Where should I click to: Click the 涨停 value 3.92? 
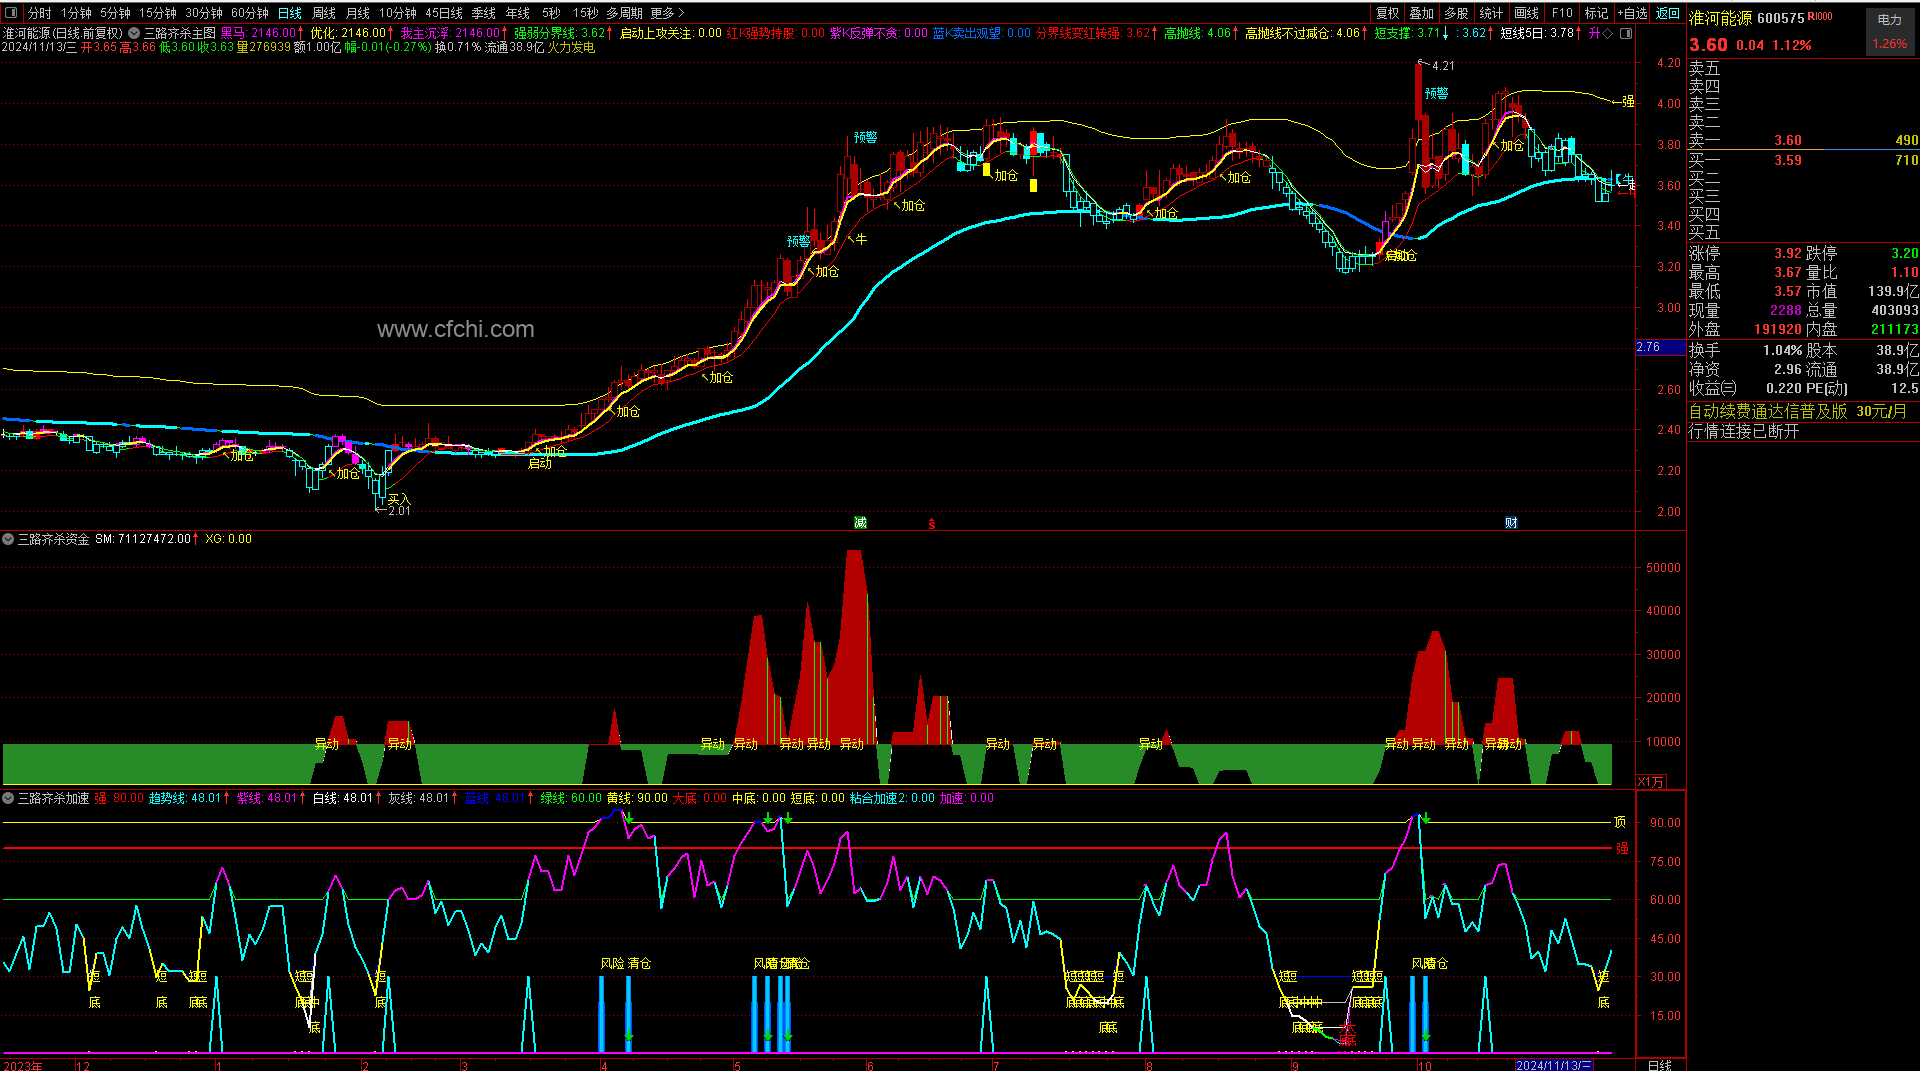tap(1788, 254)
